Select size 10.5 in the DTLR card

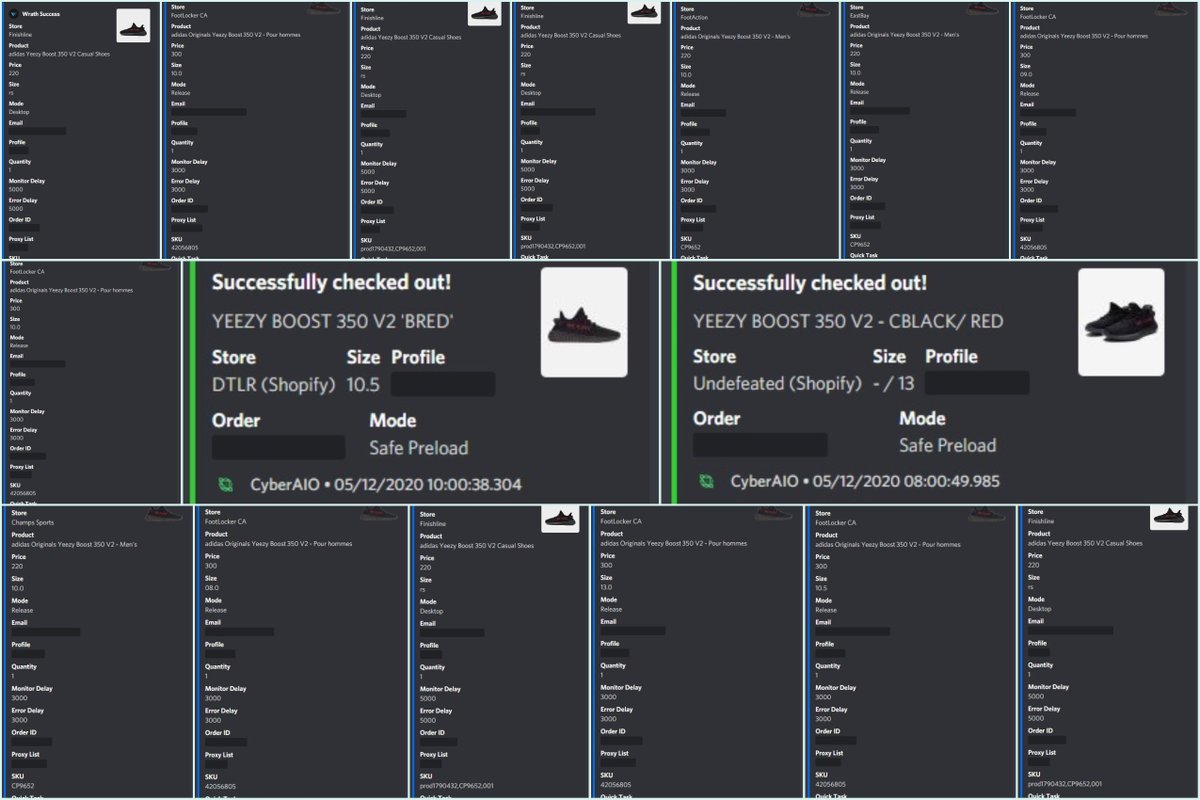tap(363, 384)
